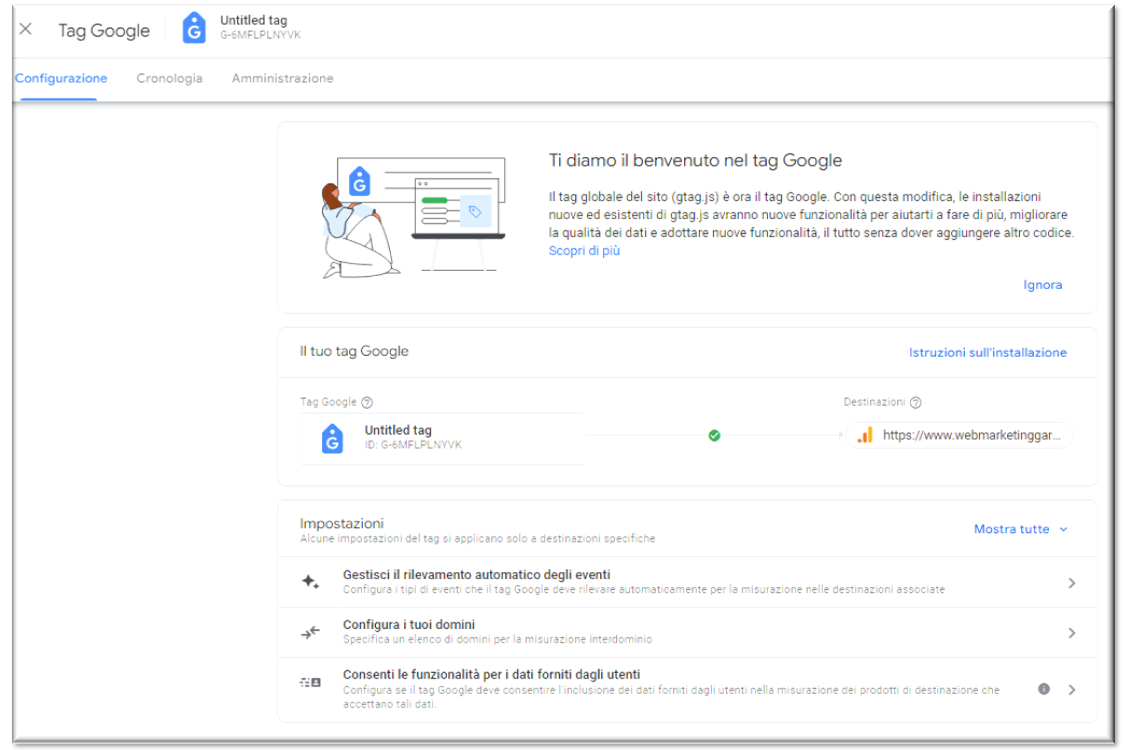Click the blue Google tag icon in header

click(194, 28)
